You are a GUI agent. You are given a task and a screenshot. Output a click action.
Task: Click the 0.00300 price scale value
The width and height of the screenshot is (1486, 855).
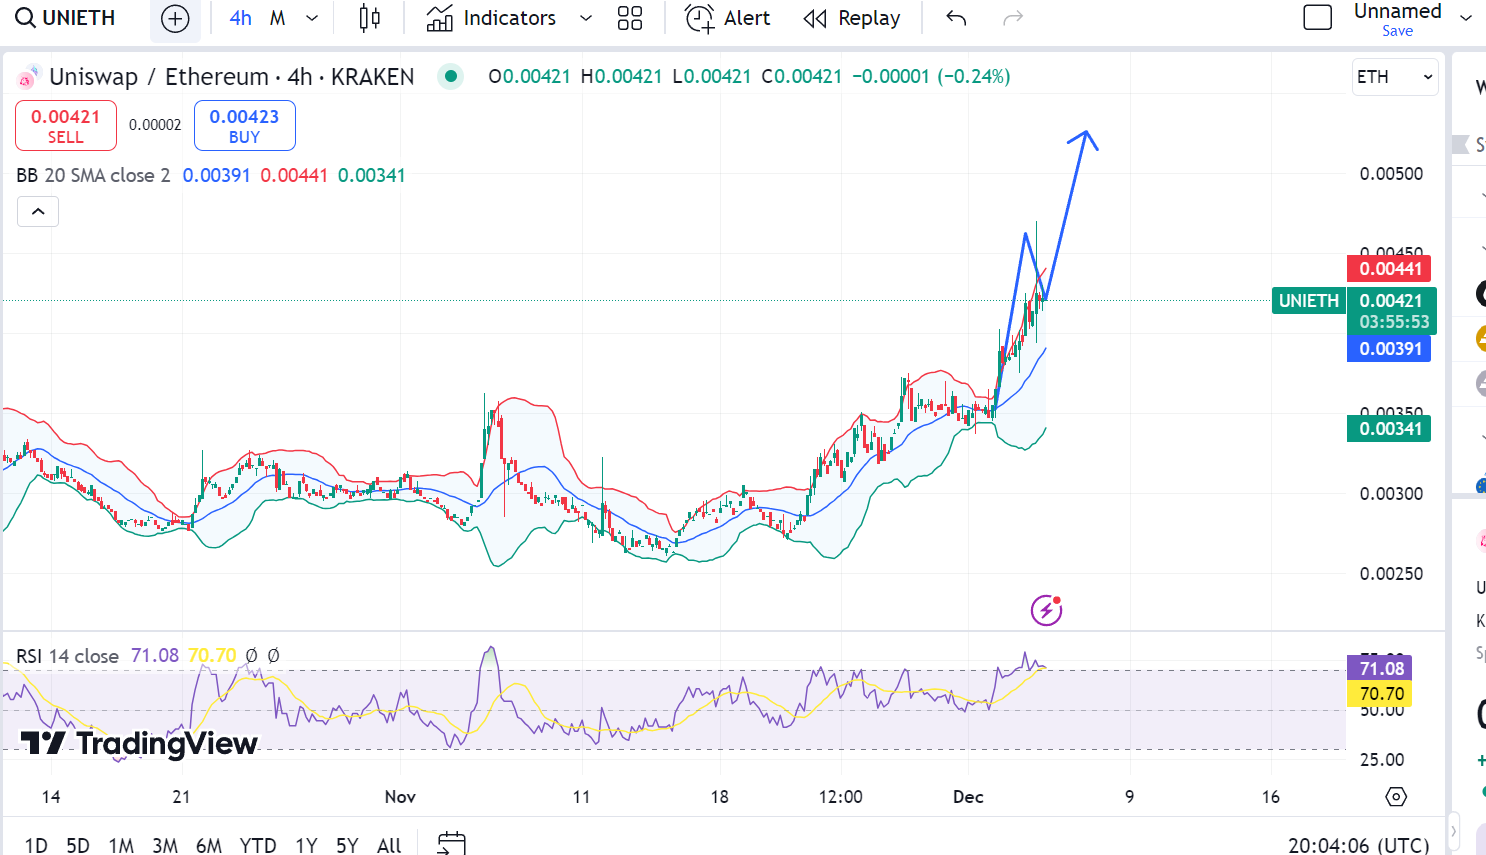[1391, 494]
